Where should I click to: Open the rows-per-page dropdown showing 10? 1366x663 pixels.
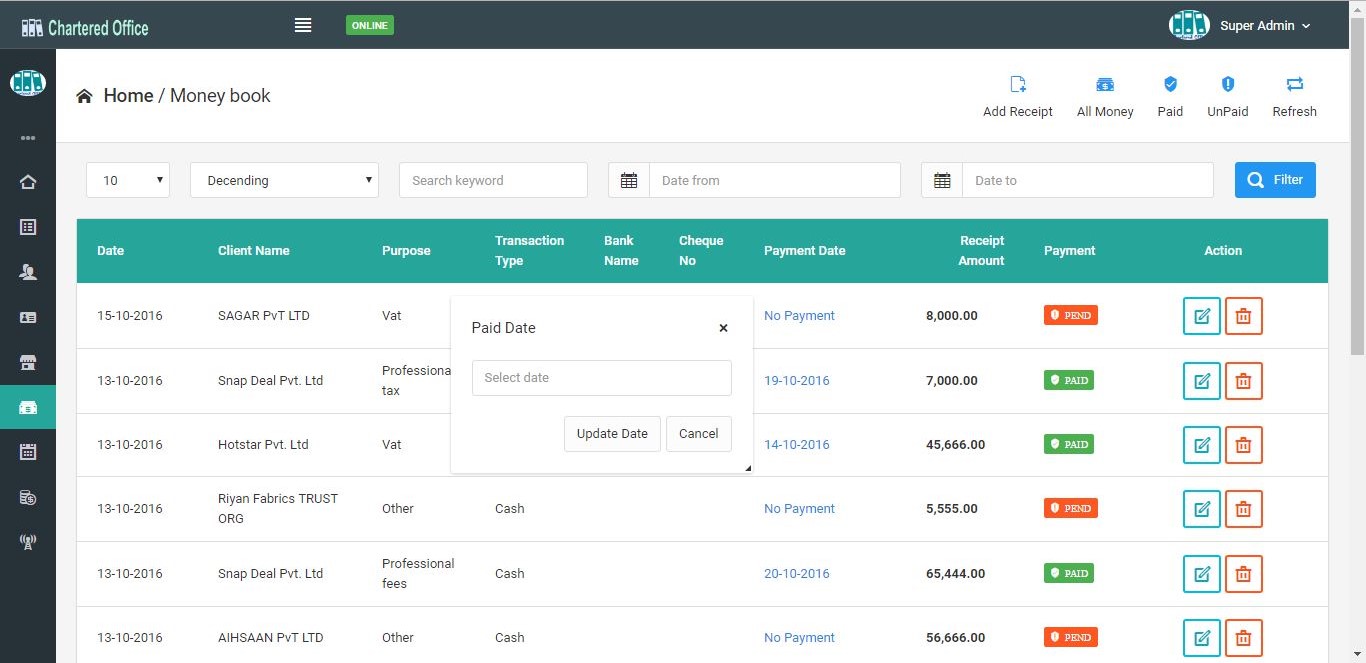pos(128,180)
